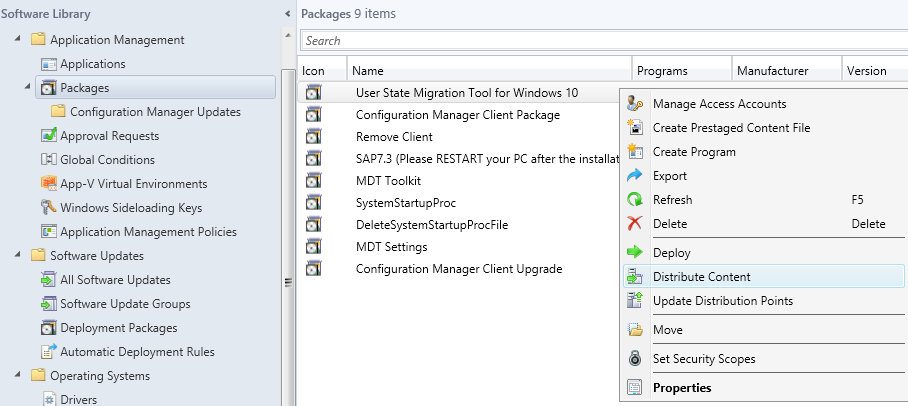
Task: Click the App-V Virtual Environments icon
Action: pyautogui.click(x=49, y=184)
